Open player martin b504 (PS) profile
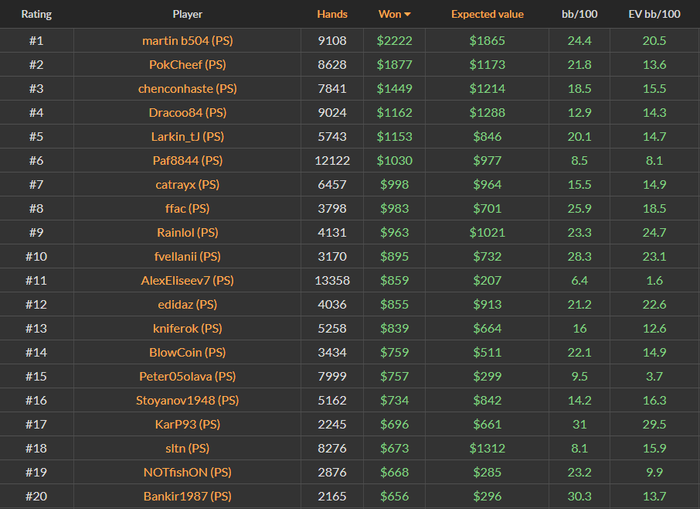Image resolution: width=700 pixels, height=509 pixels. coord(187,41)
